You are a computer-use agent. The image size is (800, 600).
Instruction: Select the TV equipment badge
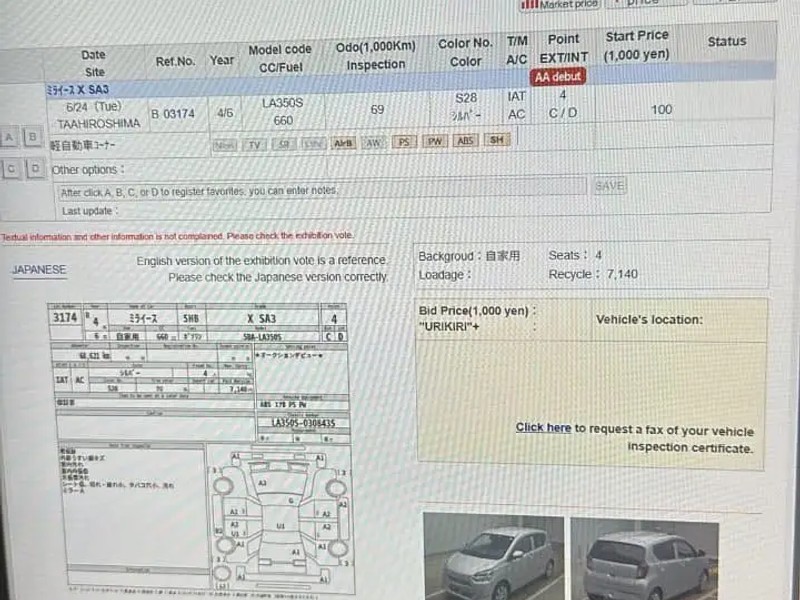[x=254, y=145]
